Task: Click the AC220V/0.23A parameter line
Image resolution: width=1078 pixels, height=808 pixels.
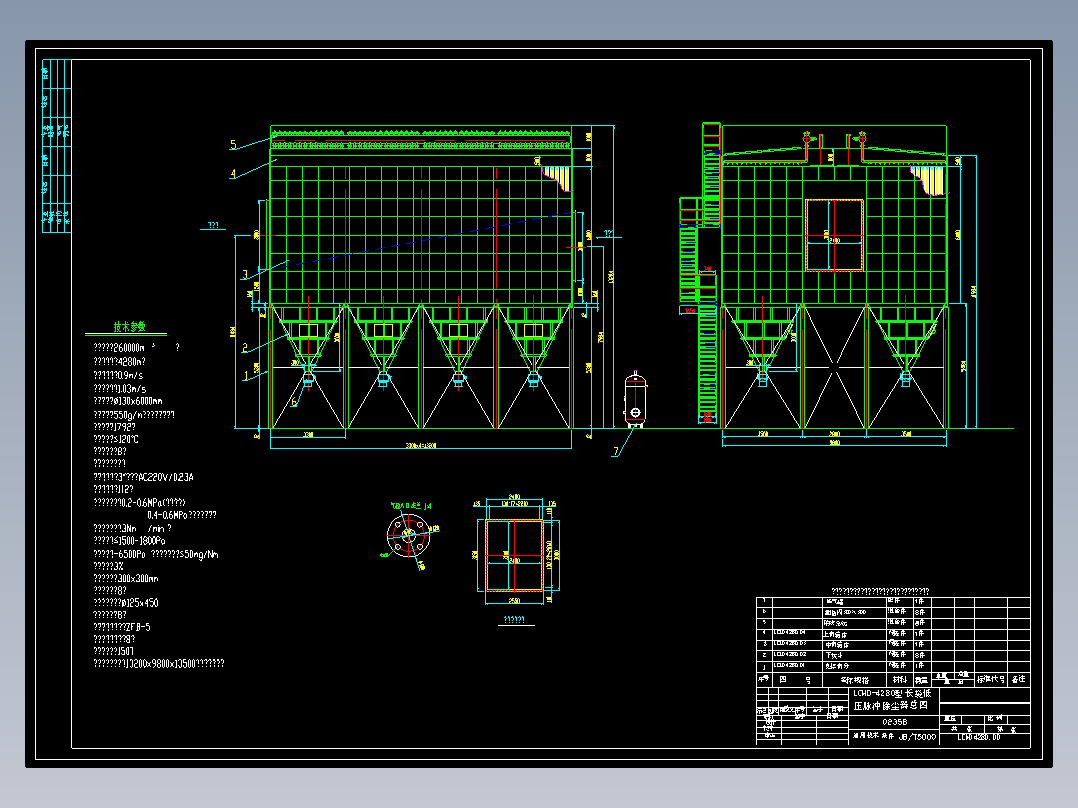Action: pos(143,477)
